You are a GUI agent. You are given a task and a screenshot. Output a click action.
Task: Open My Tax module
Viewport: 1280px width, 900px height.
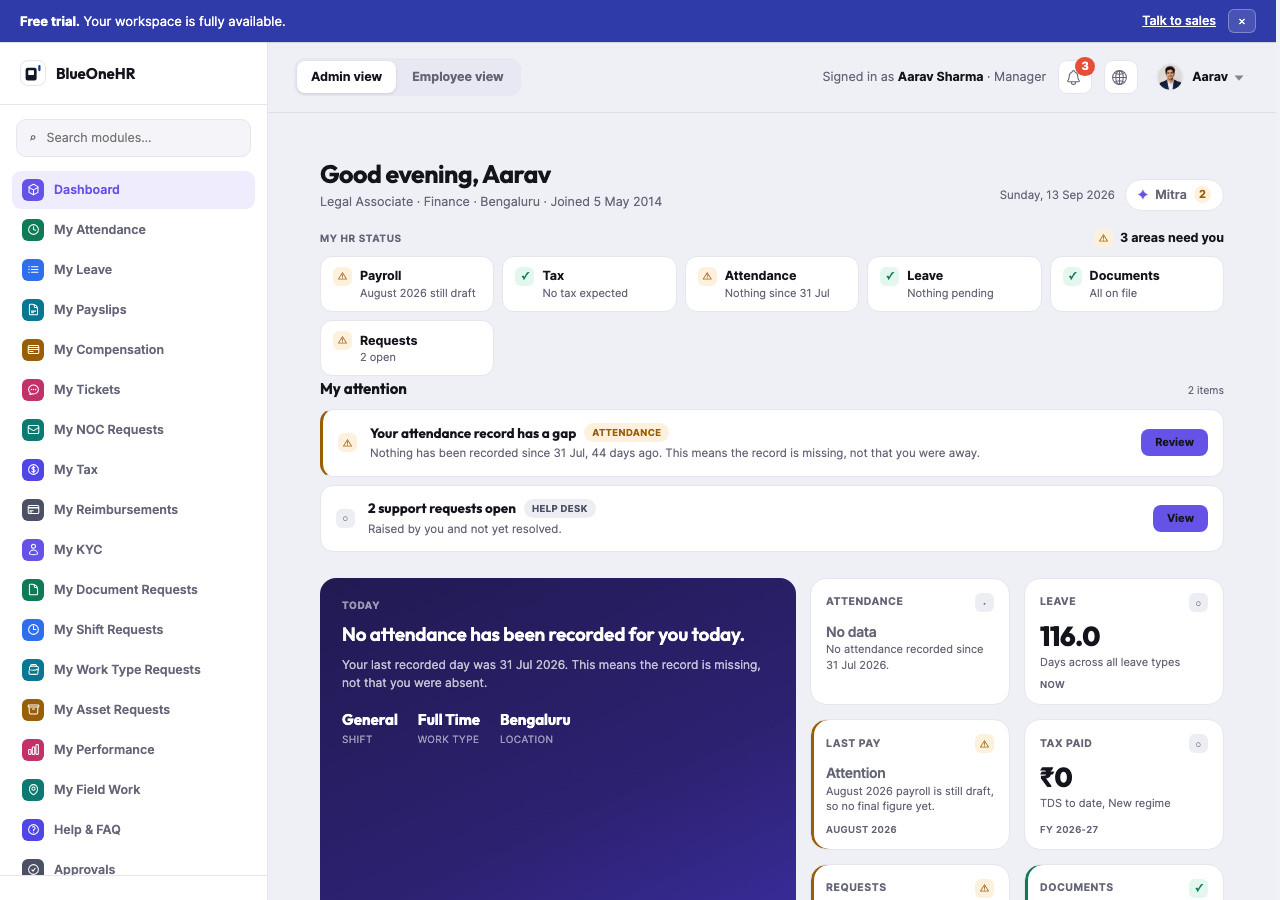(x=133, y=469)
